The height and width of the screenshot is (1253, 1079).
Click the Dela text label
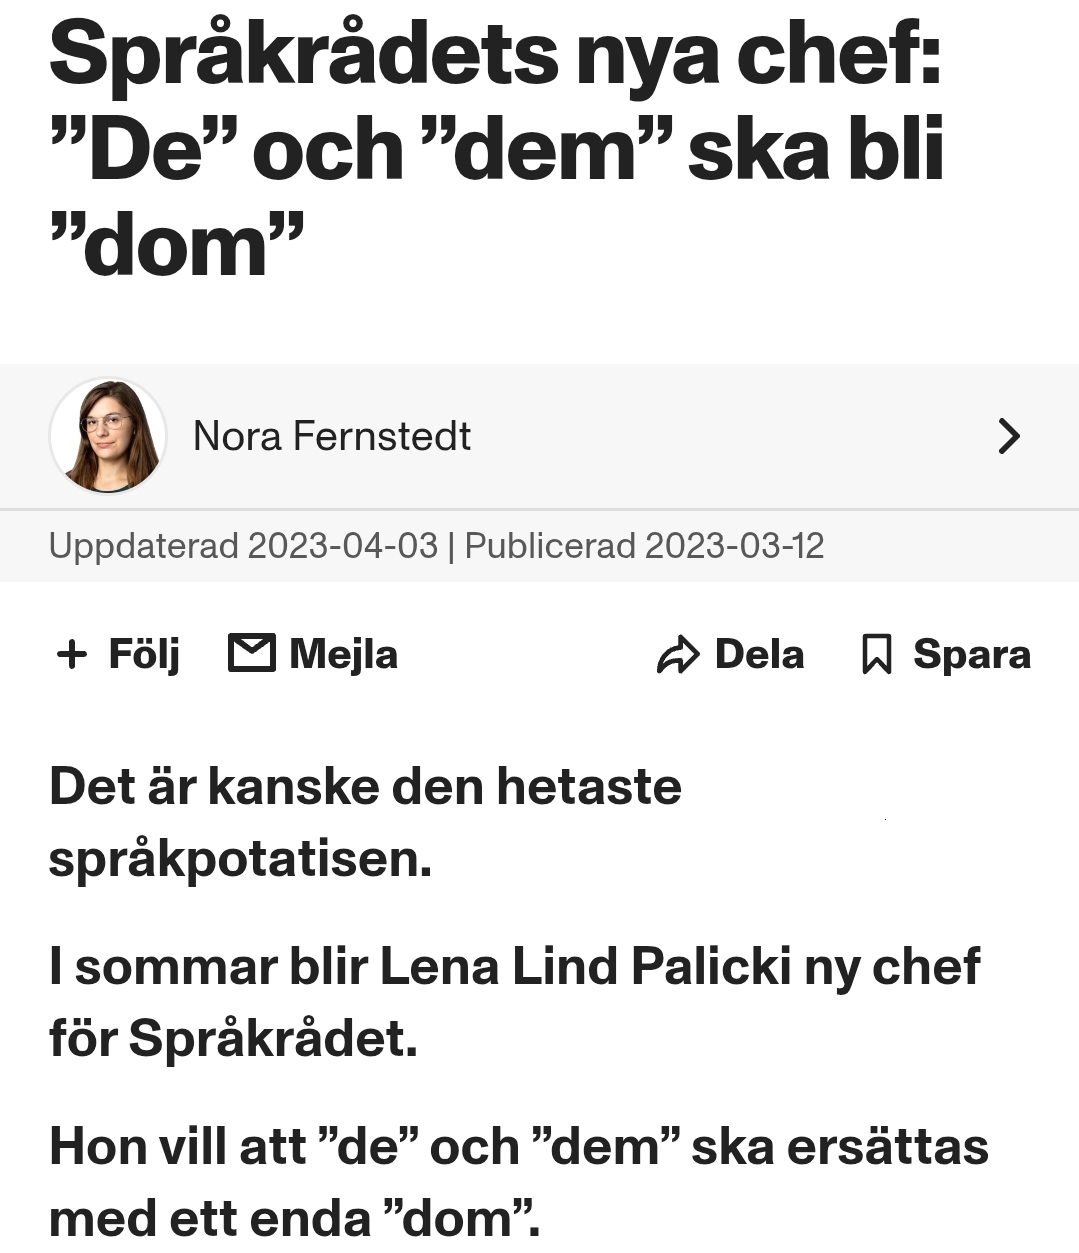(759, 654)
